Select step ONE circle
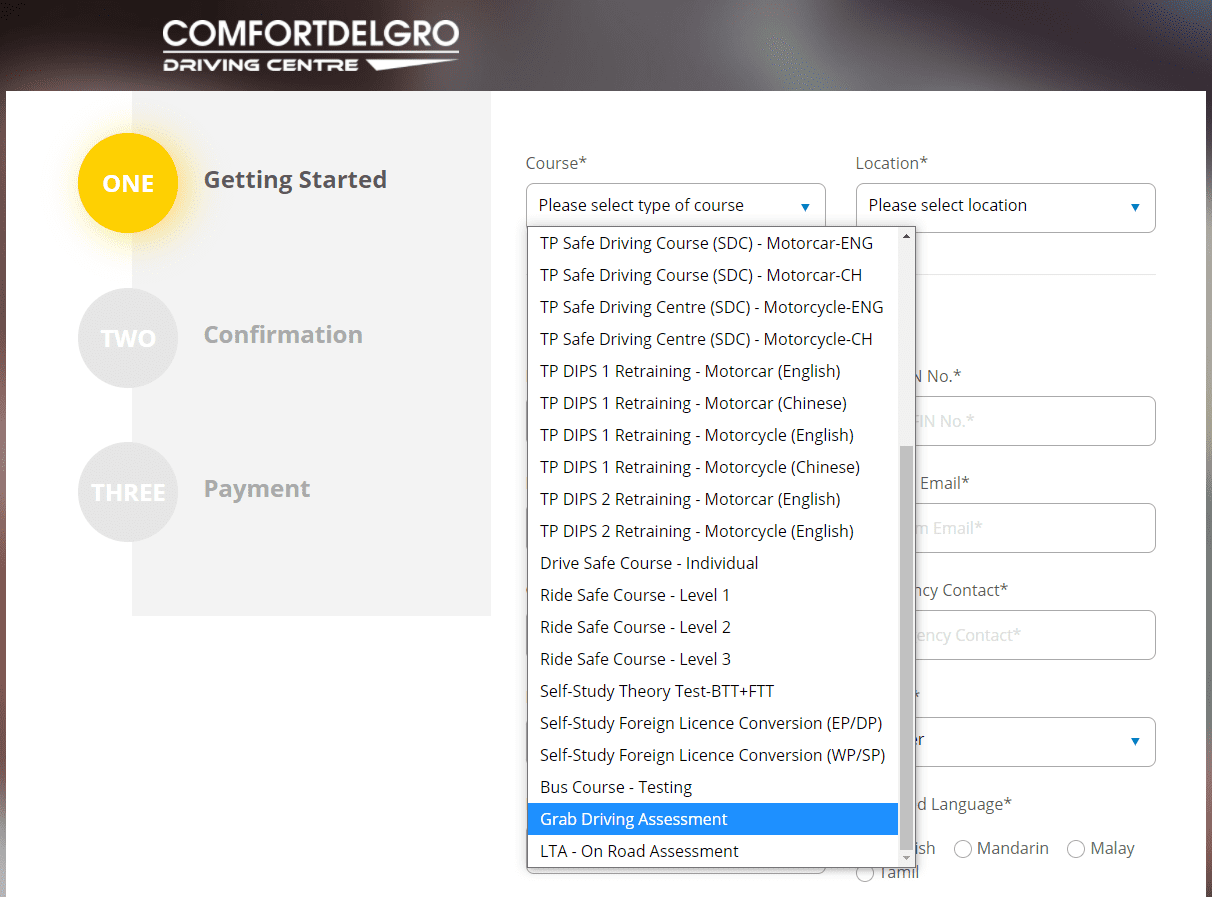 click(x=128, y=183)
